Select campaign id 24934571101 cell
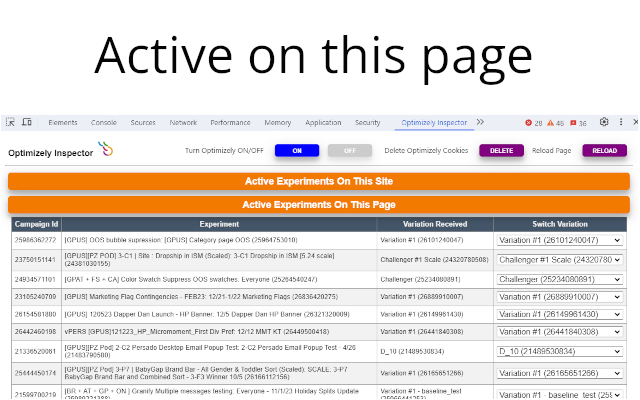Screen dimensions: 640x400 point(36,279)
